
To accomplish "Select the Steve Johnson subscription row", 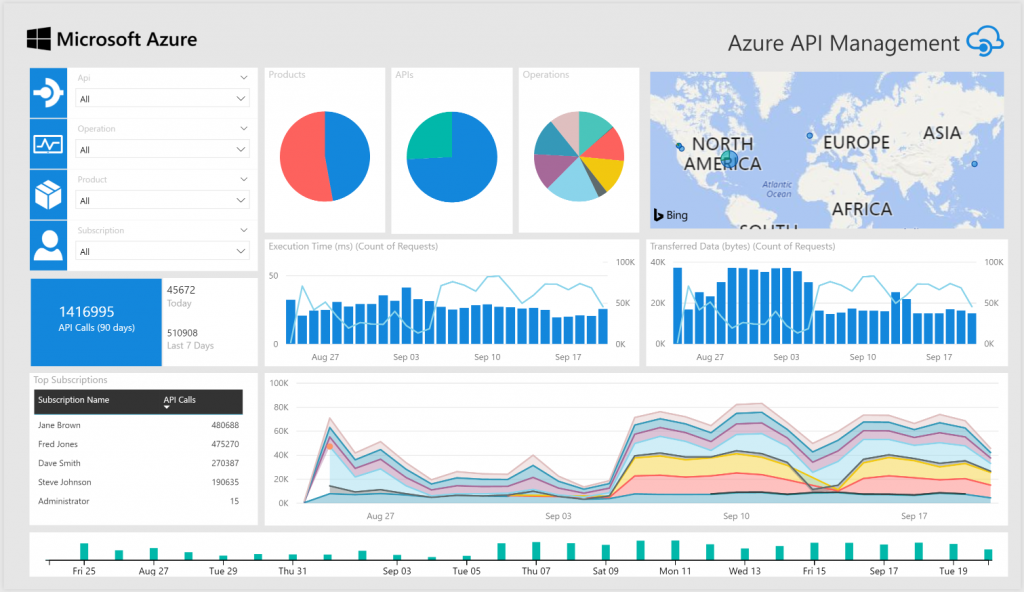I will click(x=138, y=482).
